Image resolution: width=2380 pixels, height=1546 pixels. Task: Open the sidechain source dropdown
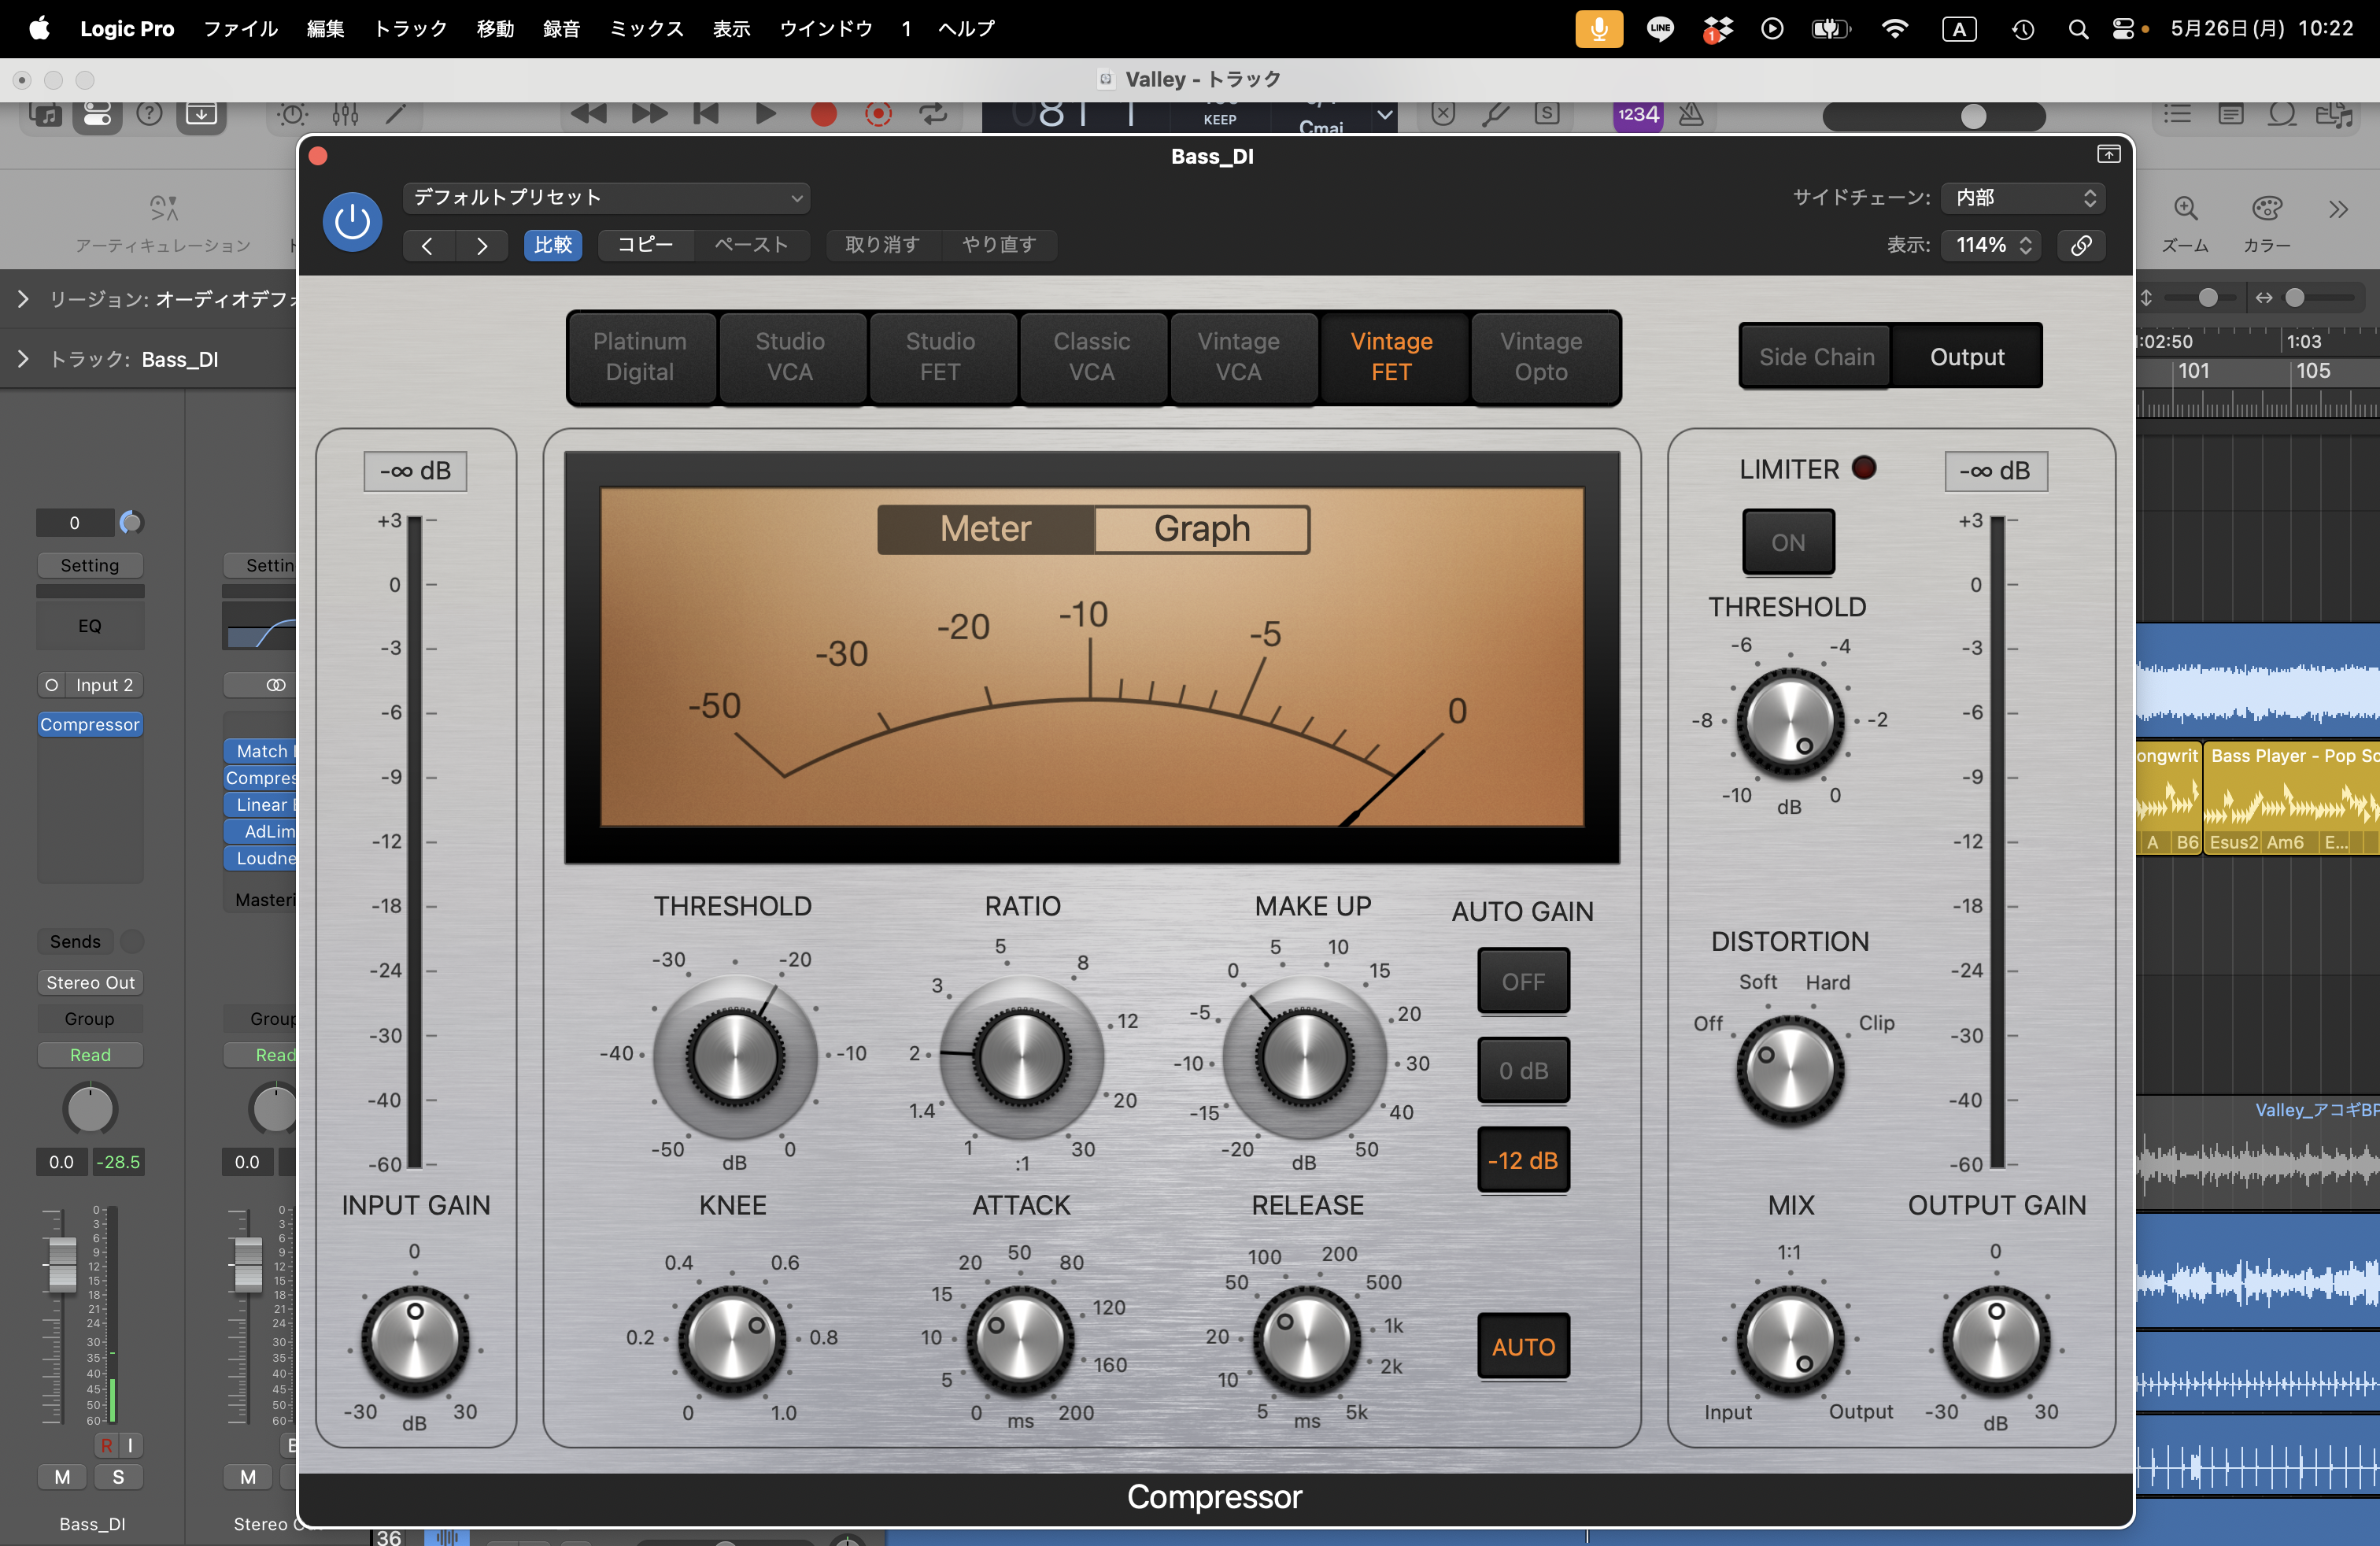point(2023,197)
